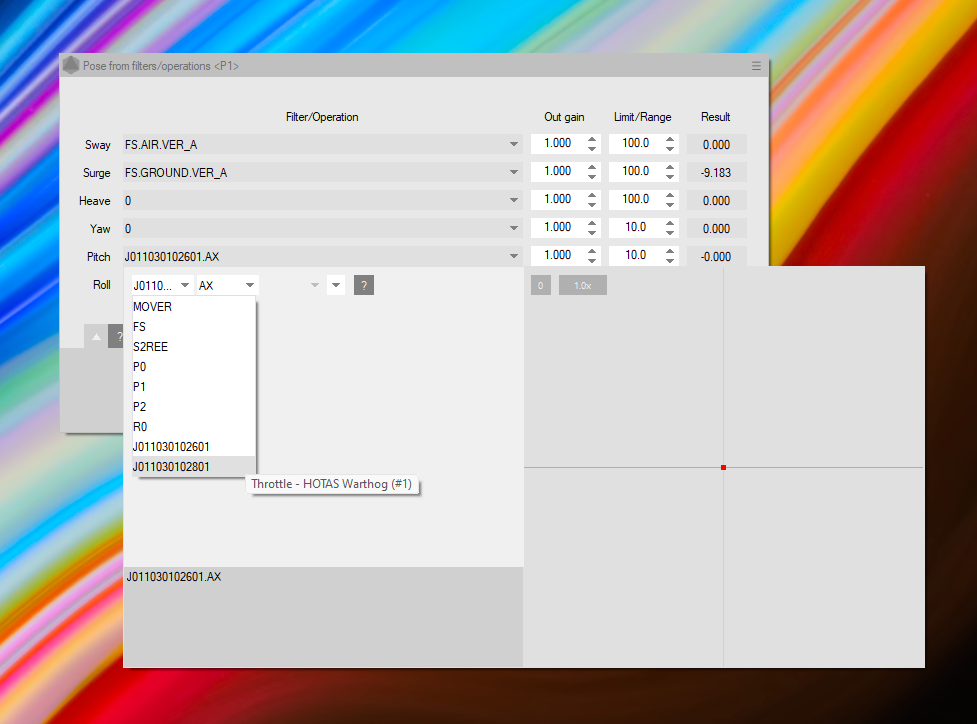This screenshot has width=977, height=724.
Task: Click the 0 reset button above the graph
Action: [540, 286]
